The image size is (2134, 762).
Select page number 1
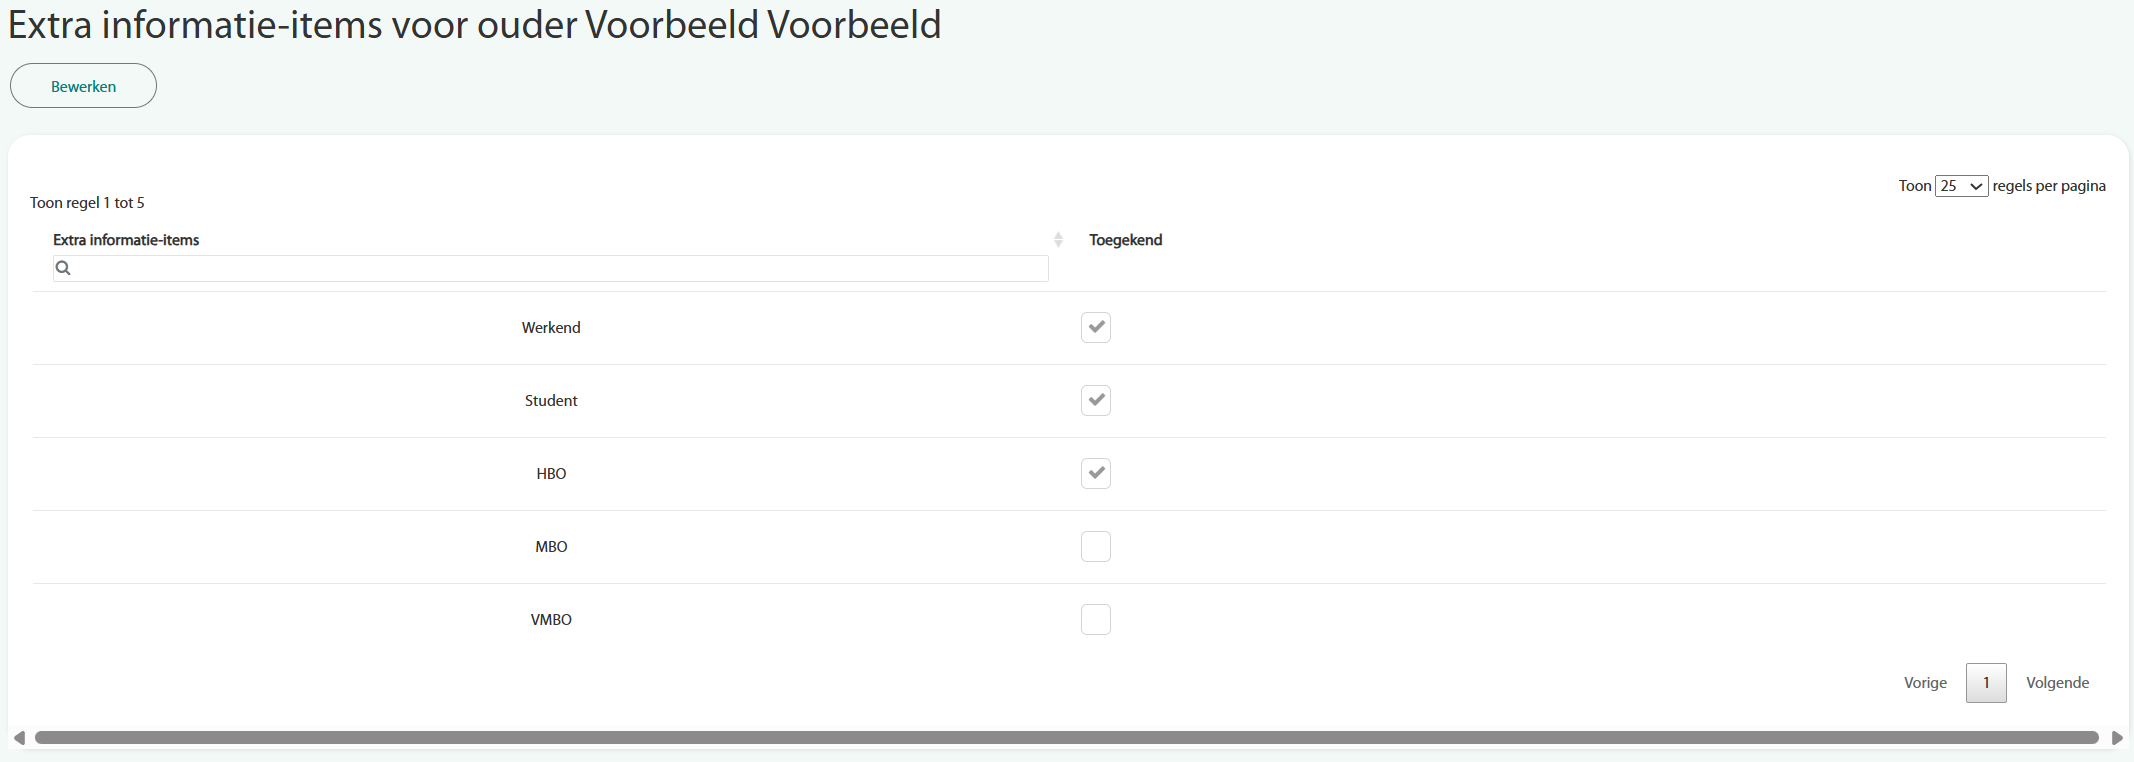coord(1986,683)
